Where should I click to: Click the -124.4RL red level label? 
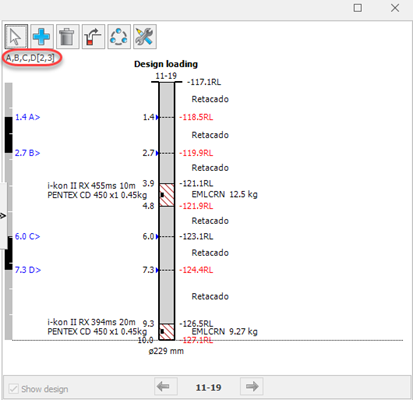[x=196, y=270]
